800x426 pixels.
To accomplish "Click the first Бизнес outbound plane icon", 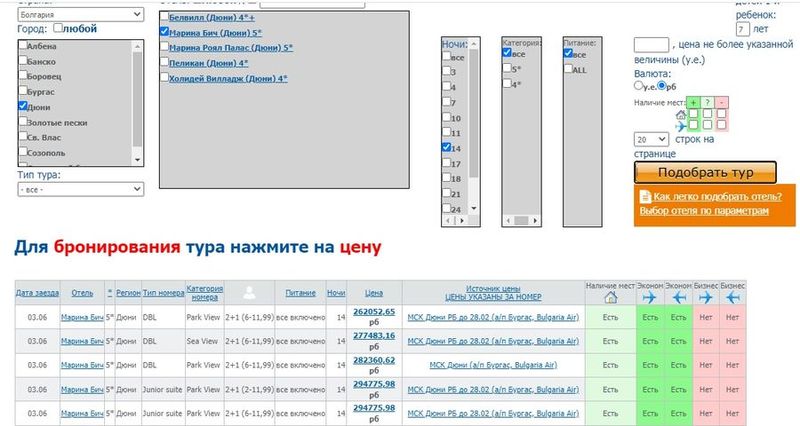I will pos(706,298).
